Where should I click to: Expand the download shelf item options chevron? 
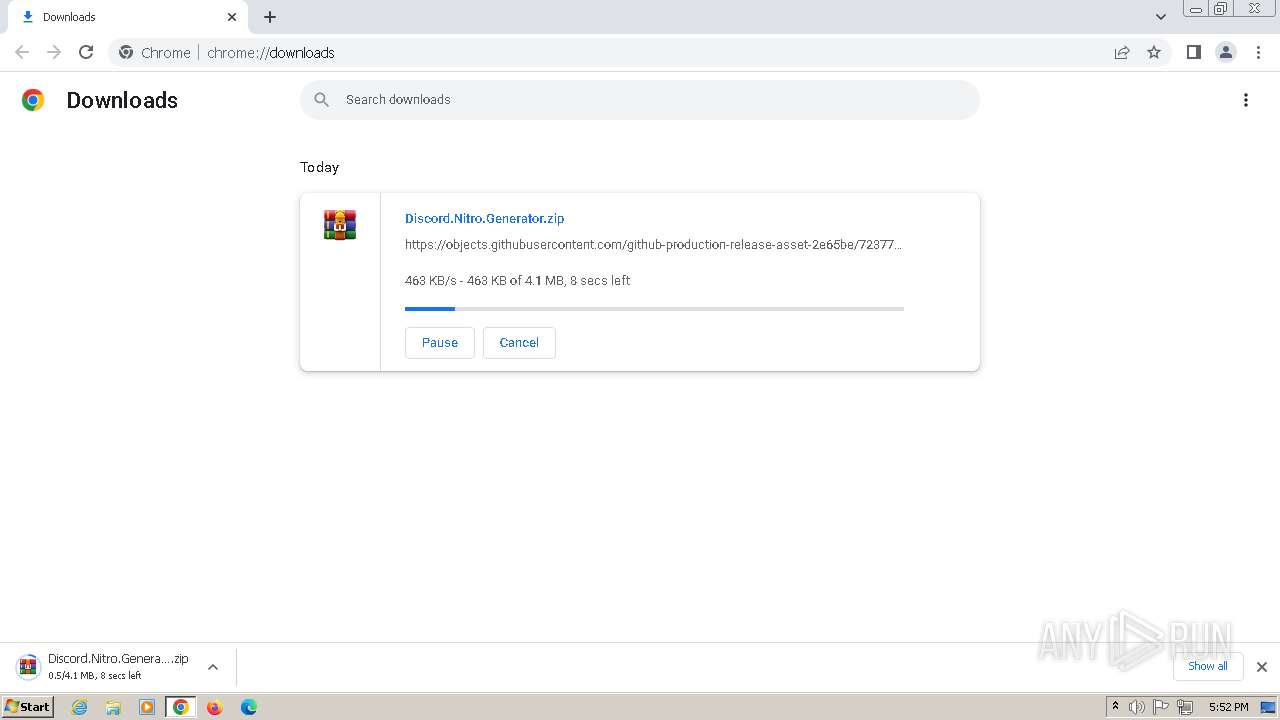coord(213,667)
